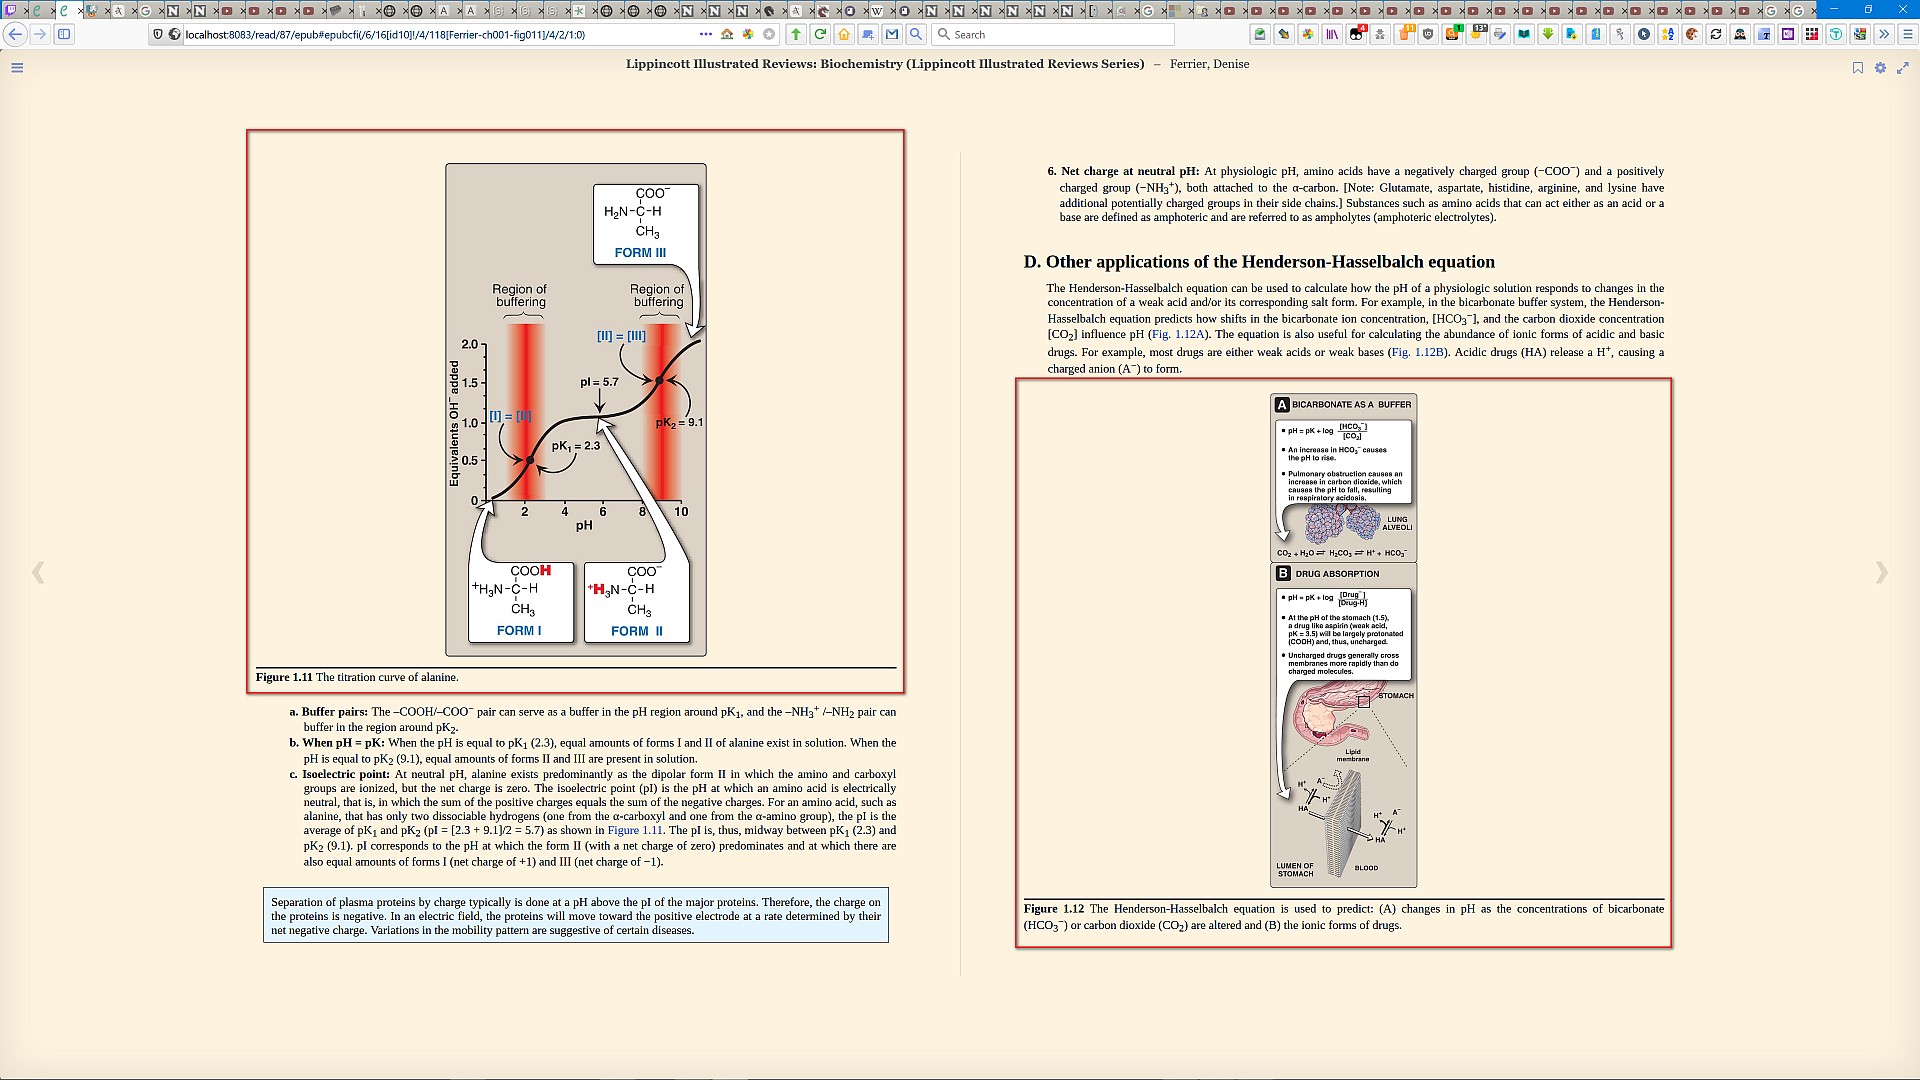The height and width of the screenshot is (1080, 1920).
Task: Toggle fullscreen reading mode
Action: [1903, 68]
